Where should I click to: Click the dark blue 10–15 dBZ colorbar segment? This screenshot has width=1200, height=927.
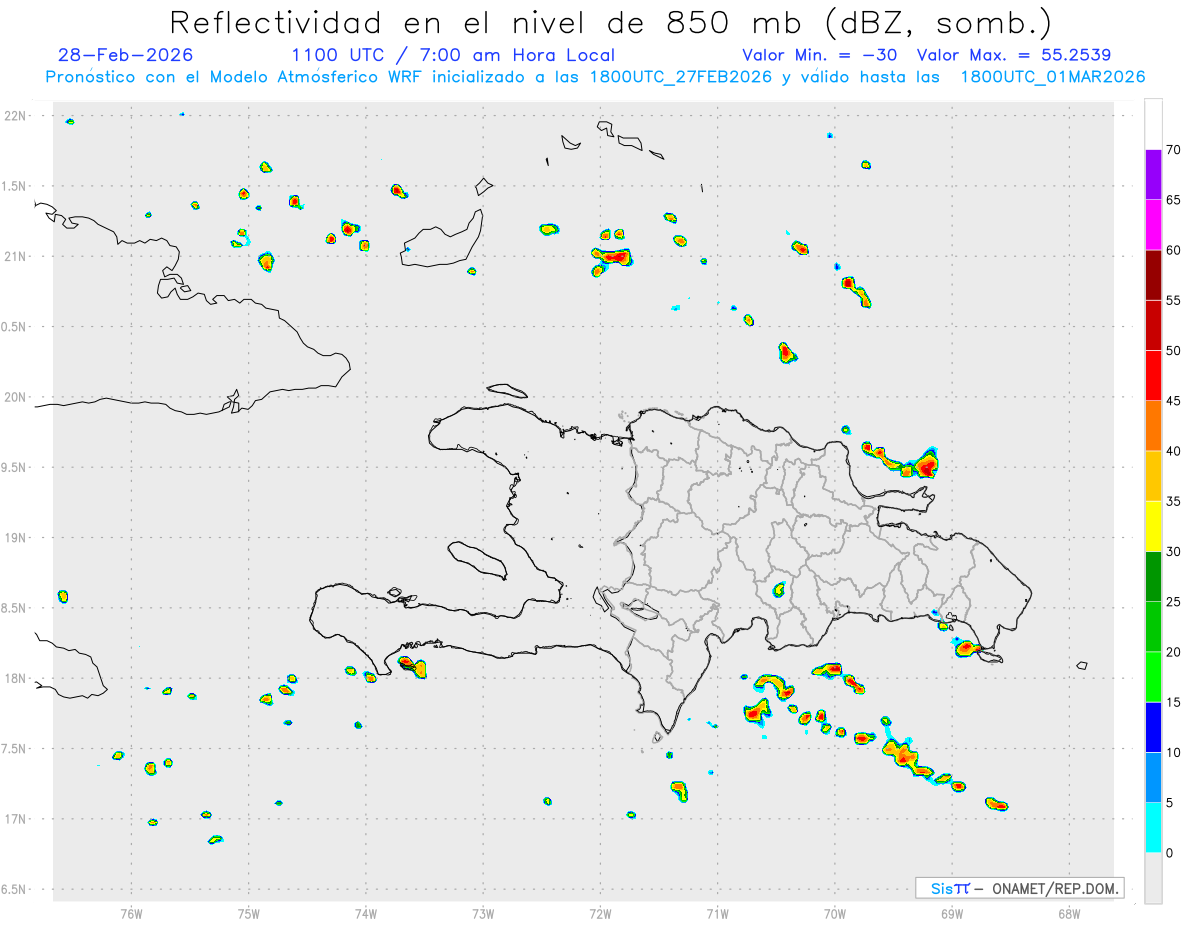(1153, 727)
